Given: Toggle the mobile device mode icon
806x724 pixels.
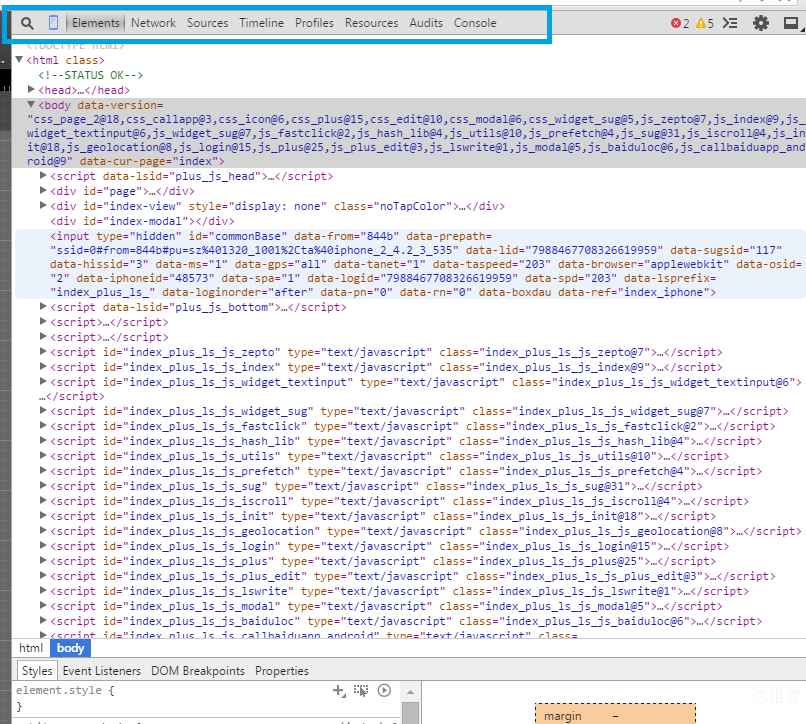Looking at the screenshot, I should coord(53,23).
